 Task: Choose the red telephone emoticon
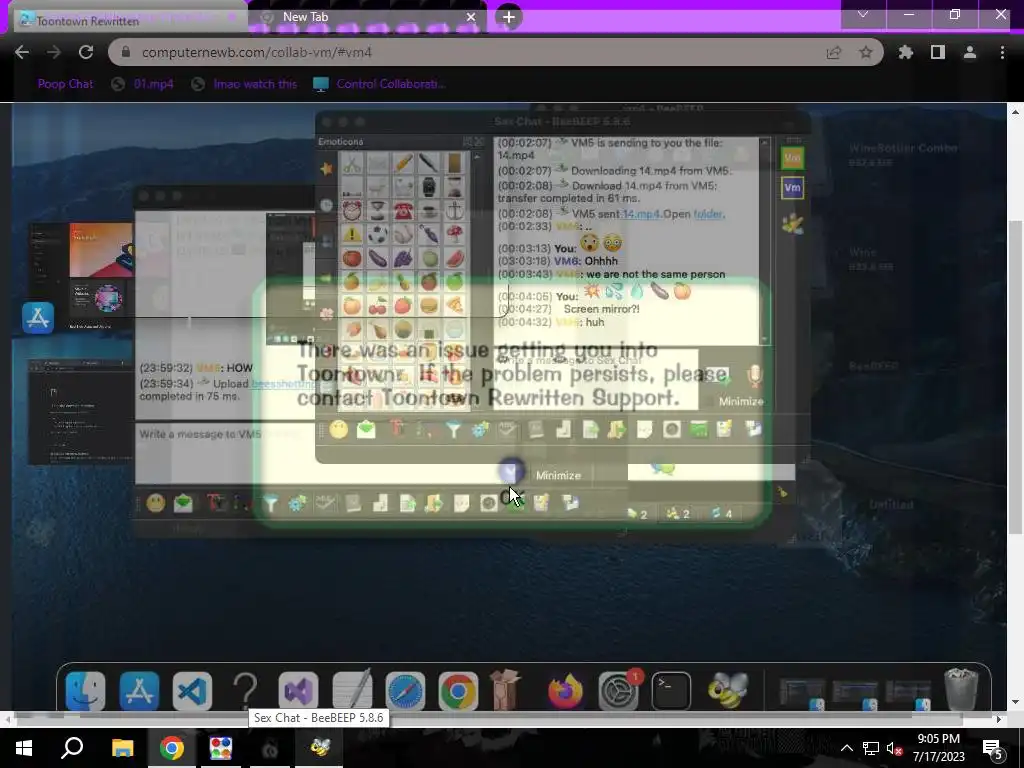coord(403,210)
